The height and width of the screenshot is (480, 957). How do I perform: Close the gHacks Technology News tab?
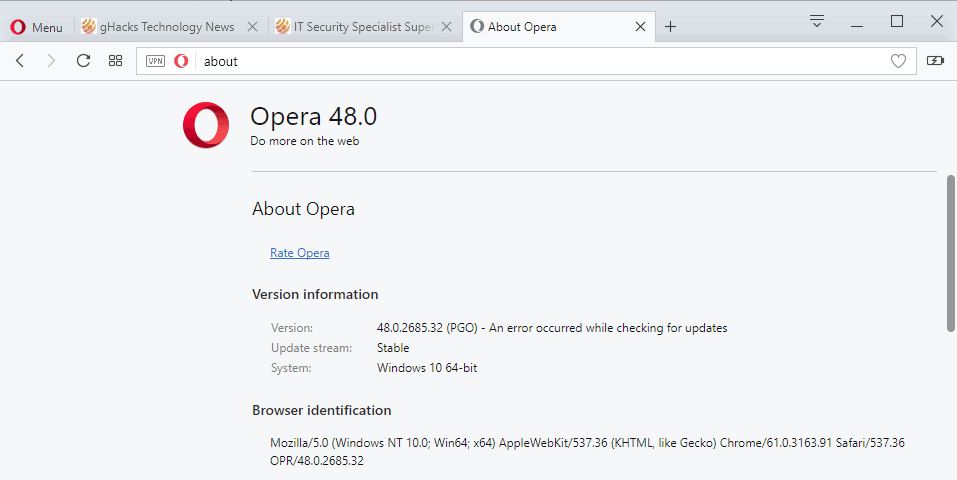253,27
